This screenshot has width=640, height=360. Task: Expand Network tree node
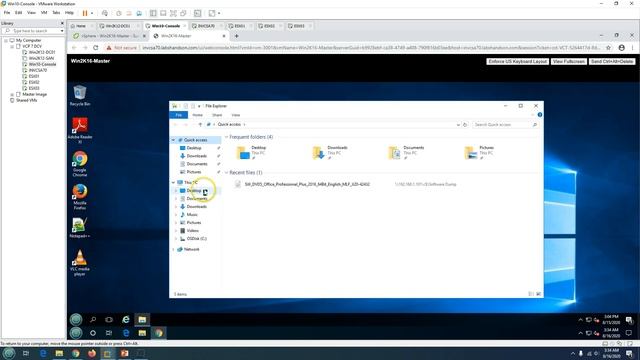tap(173, 249)
